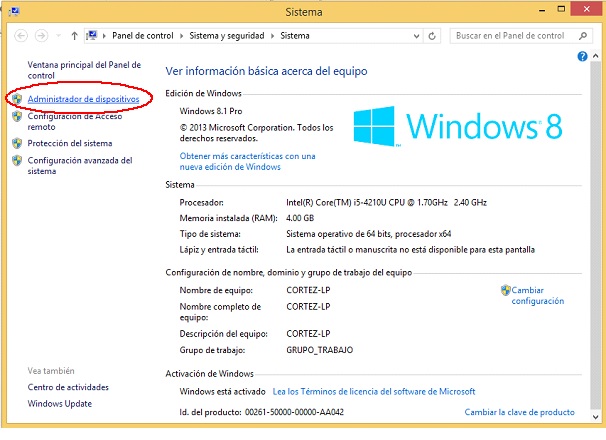Image resolution: width=606 pixels, height=440 pixels.
Task: Open the blue Help question mark
Action: pos(582,56)
